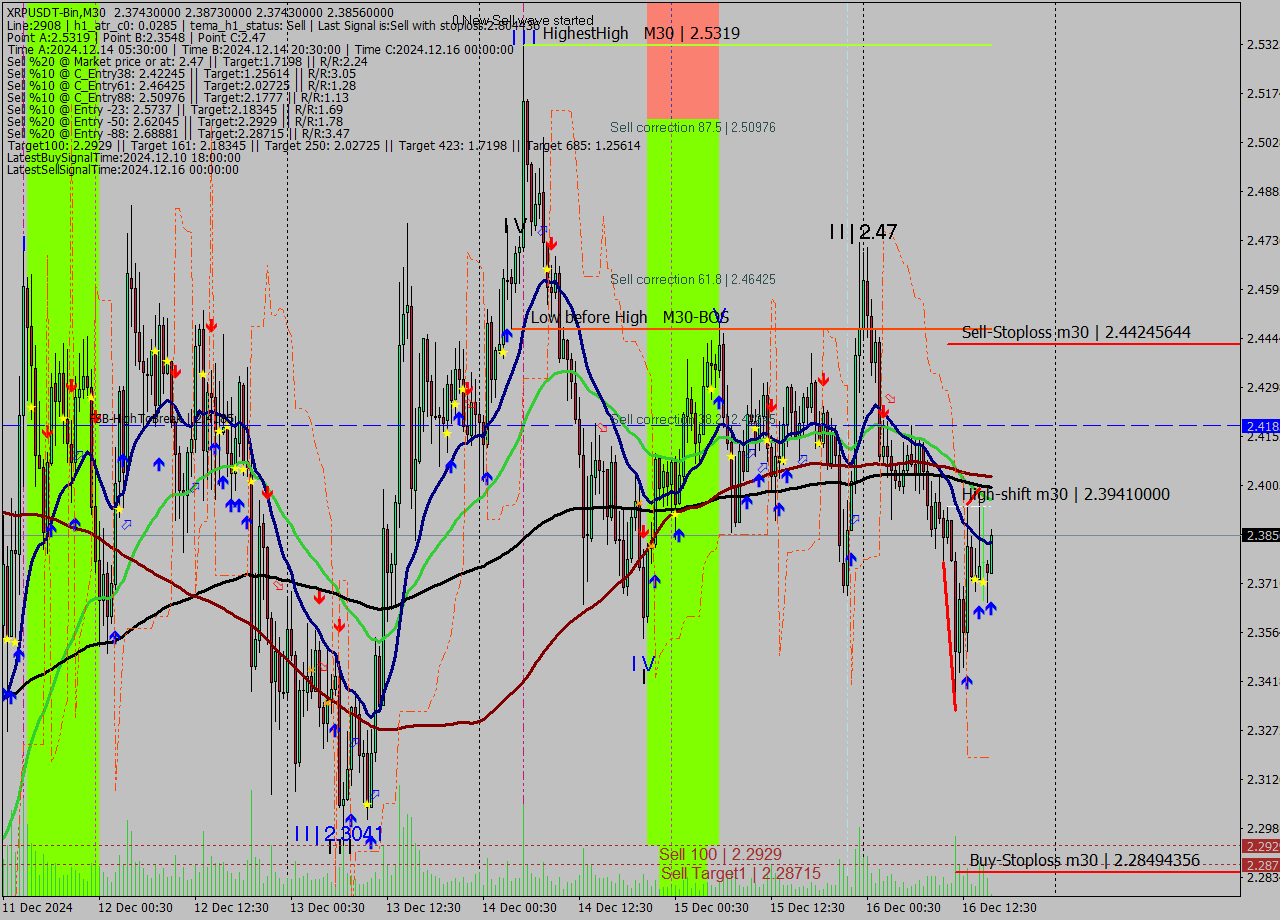Click the '11 Dec 2024' date label
Screen dimensions: 1280x920
[38, 908]
